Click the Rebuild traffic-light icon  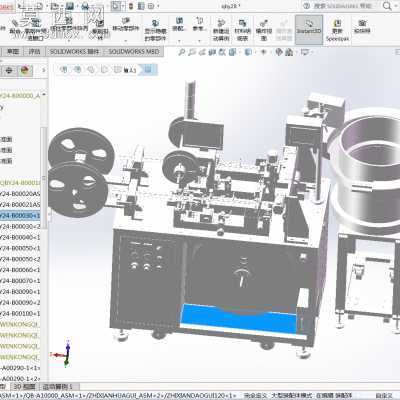132,6
